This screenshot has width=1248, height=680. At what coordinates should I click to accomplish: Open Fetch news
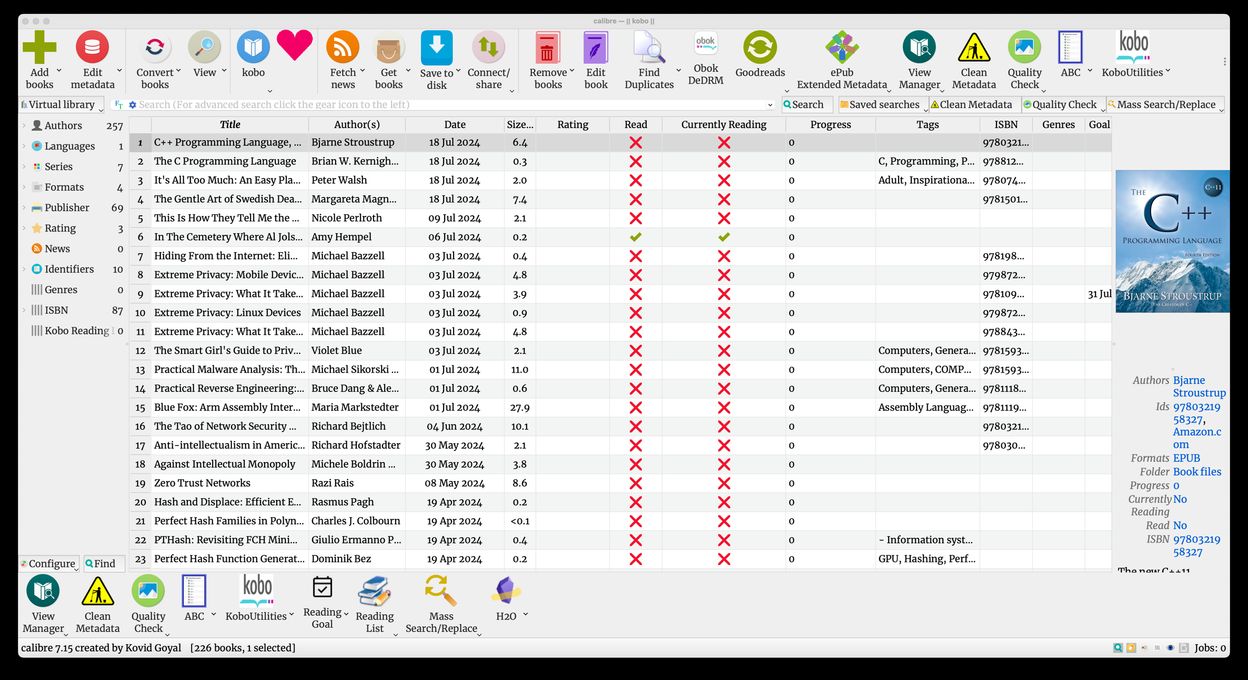click(x=343, y=47)
